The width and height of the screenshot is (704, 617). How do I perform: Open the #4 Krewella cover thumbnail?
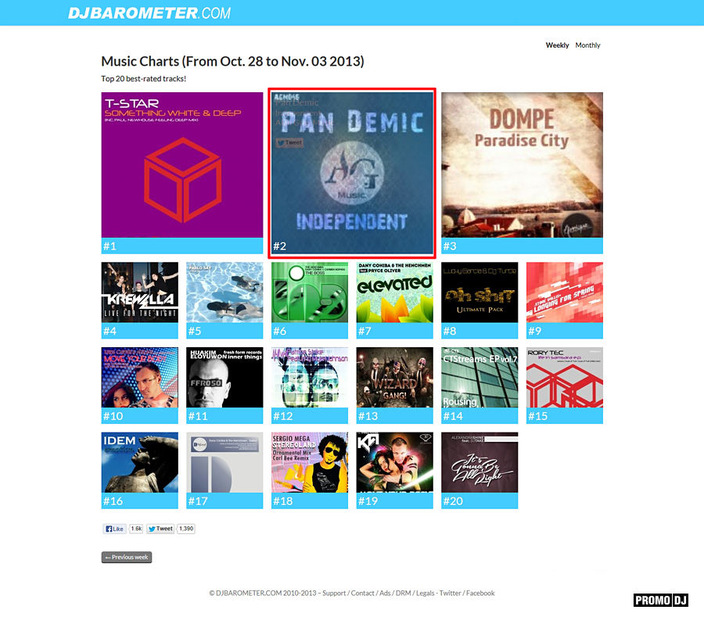tap(140, 300)
